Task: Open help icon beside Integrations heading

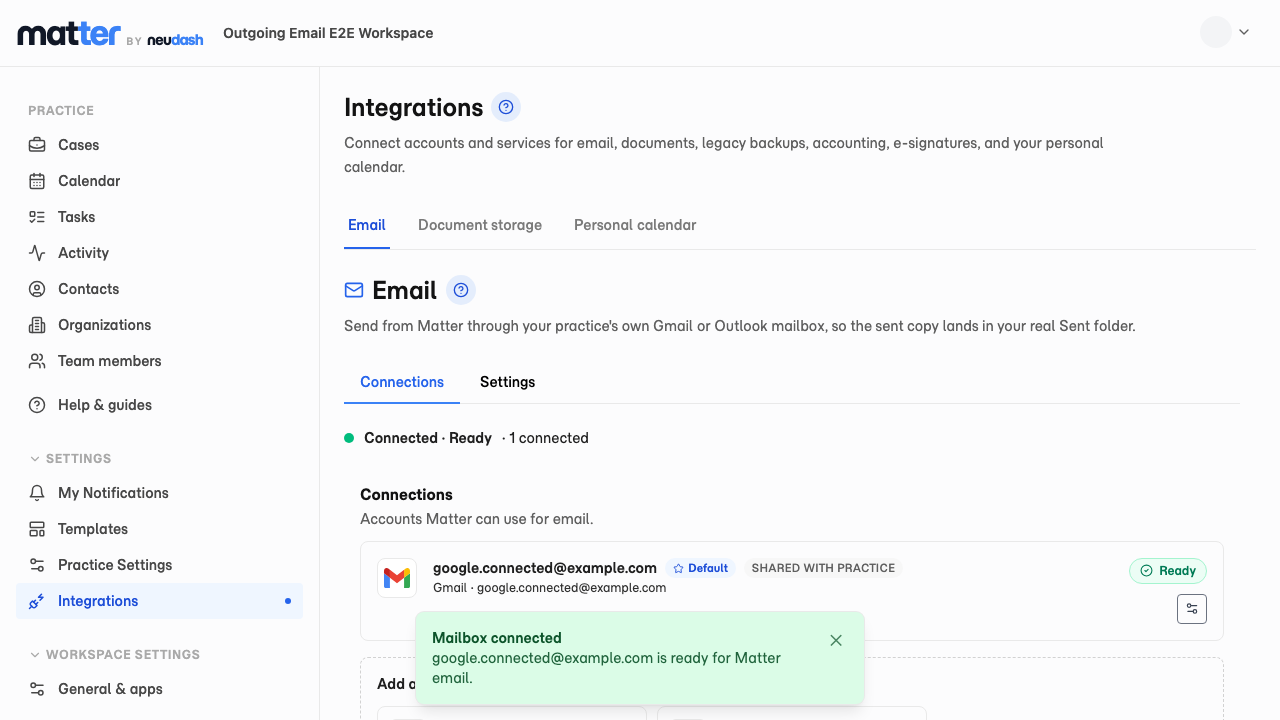Action: tap(506, 107)
